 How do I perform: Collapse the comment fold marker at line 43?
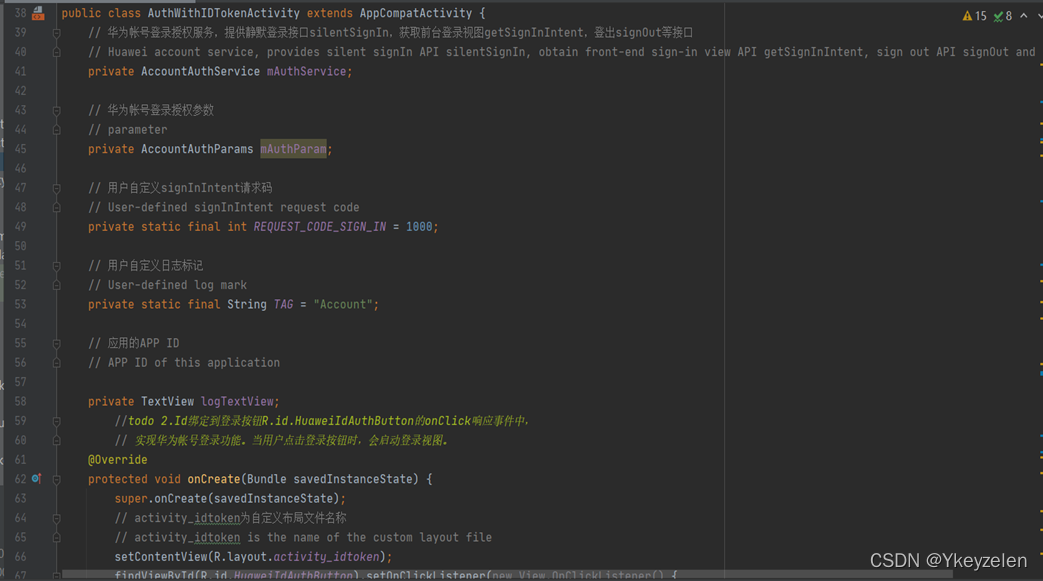click(57, 110)
